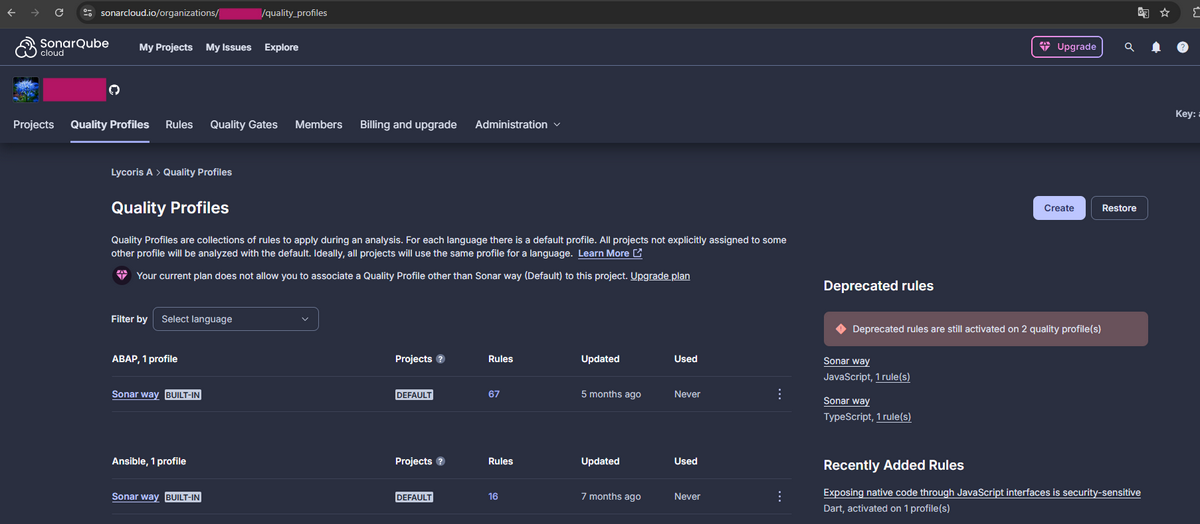1200x524 pixels.
Task: Click the Projects help icon in the ABAP header row
Action: click(441, 359)
